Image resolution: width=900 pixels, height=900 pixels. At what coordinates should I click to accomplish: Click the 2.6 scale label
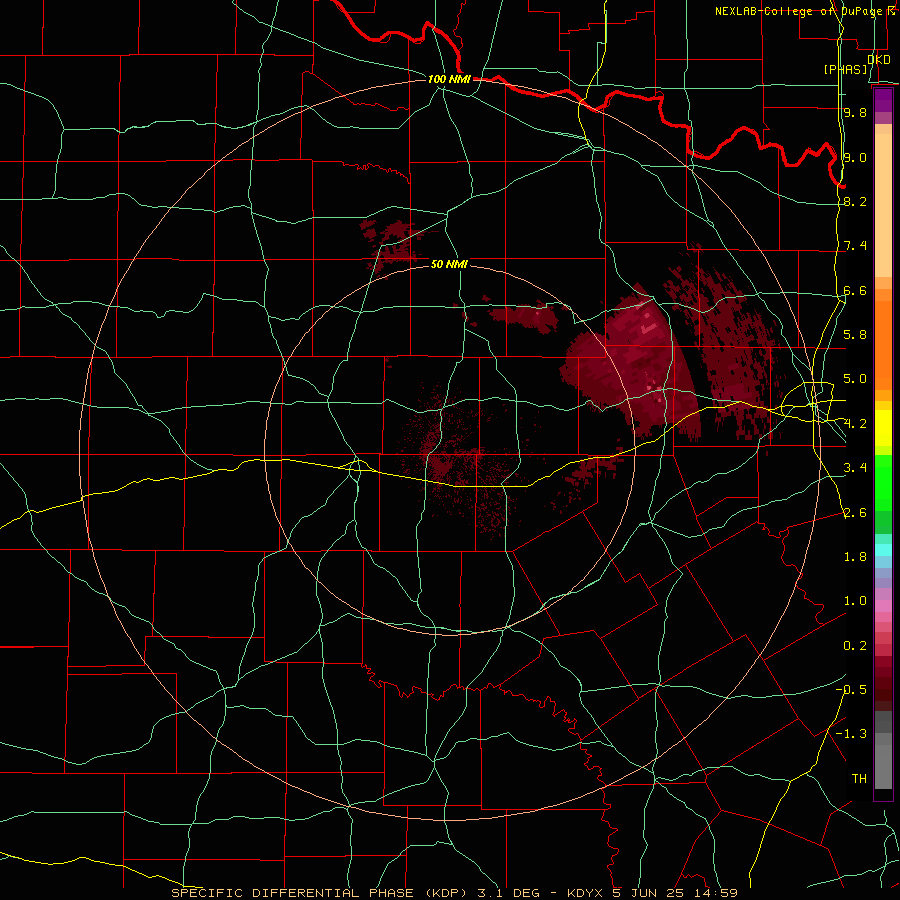tap(855, 513)
